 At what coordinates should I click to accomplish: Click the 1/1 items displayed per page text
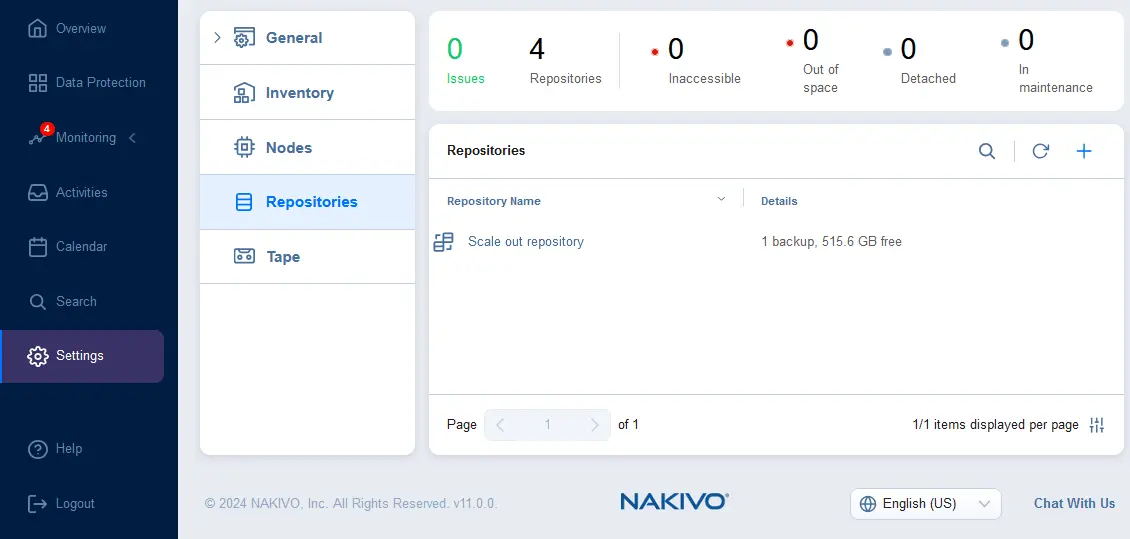coord(995,425)
